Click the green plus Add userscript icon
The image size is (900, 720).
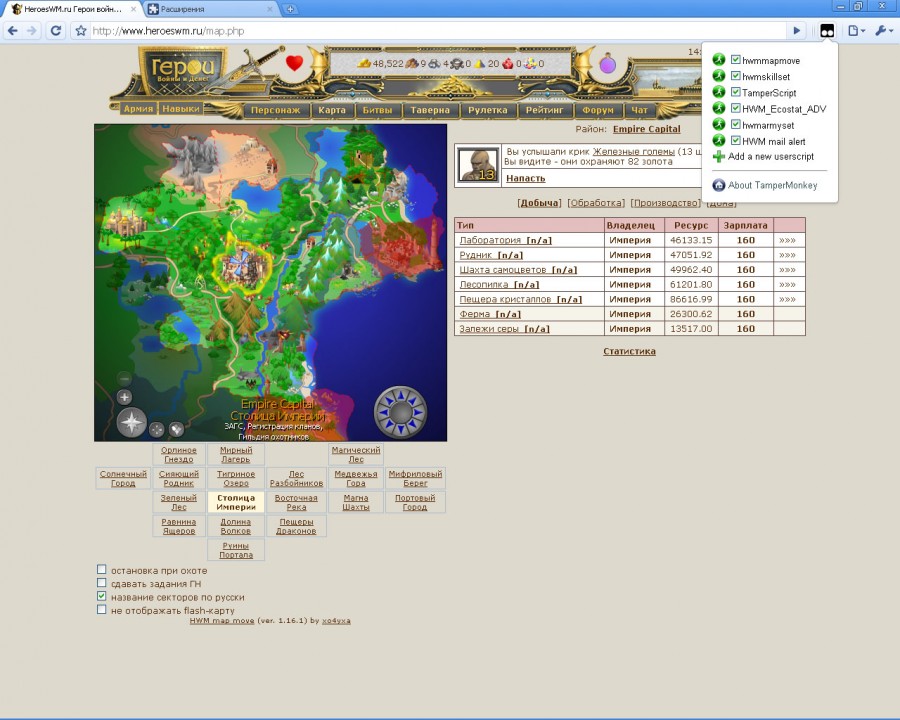pos(719,156)
